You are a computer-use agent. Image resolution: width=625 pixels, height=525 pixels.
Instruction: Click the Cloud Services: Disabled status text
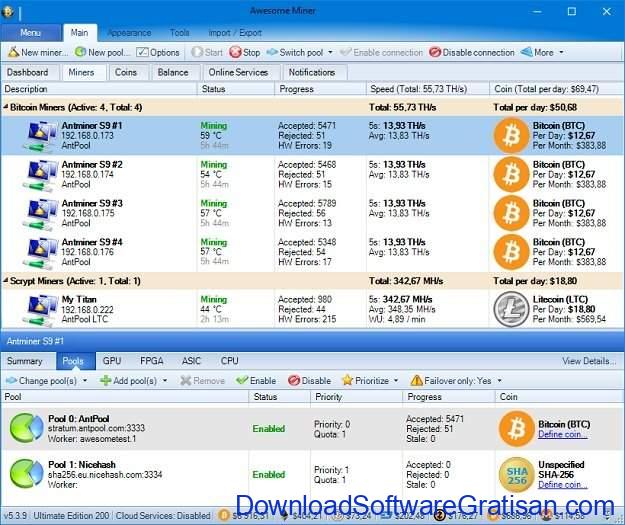163,516
